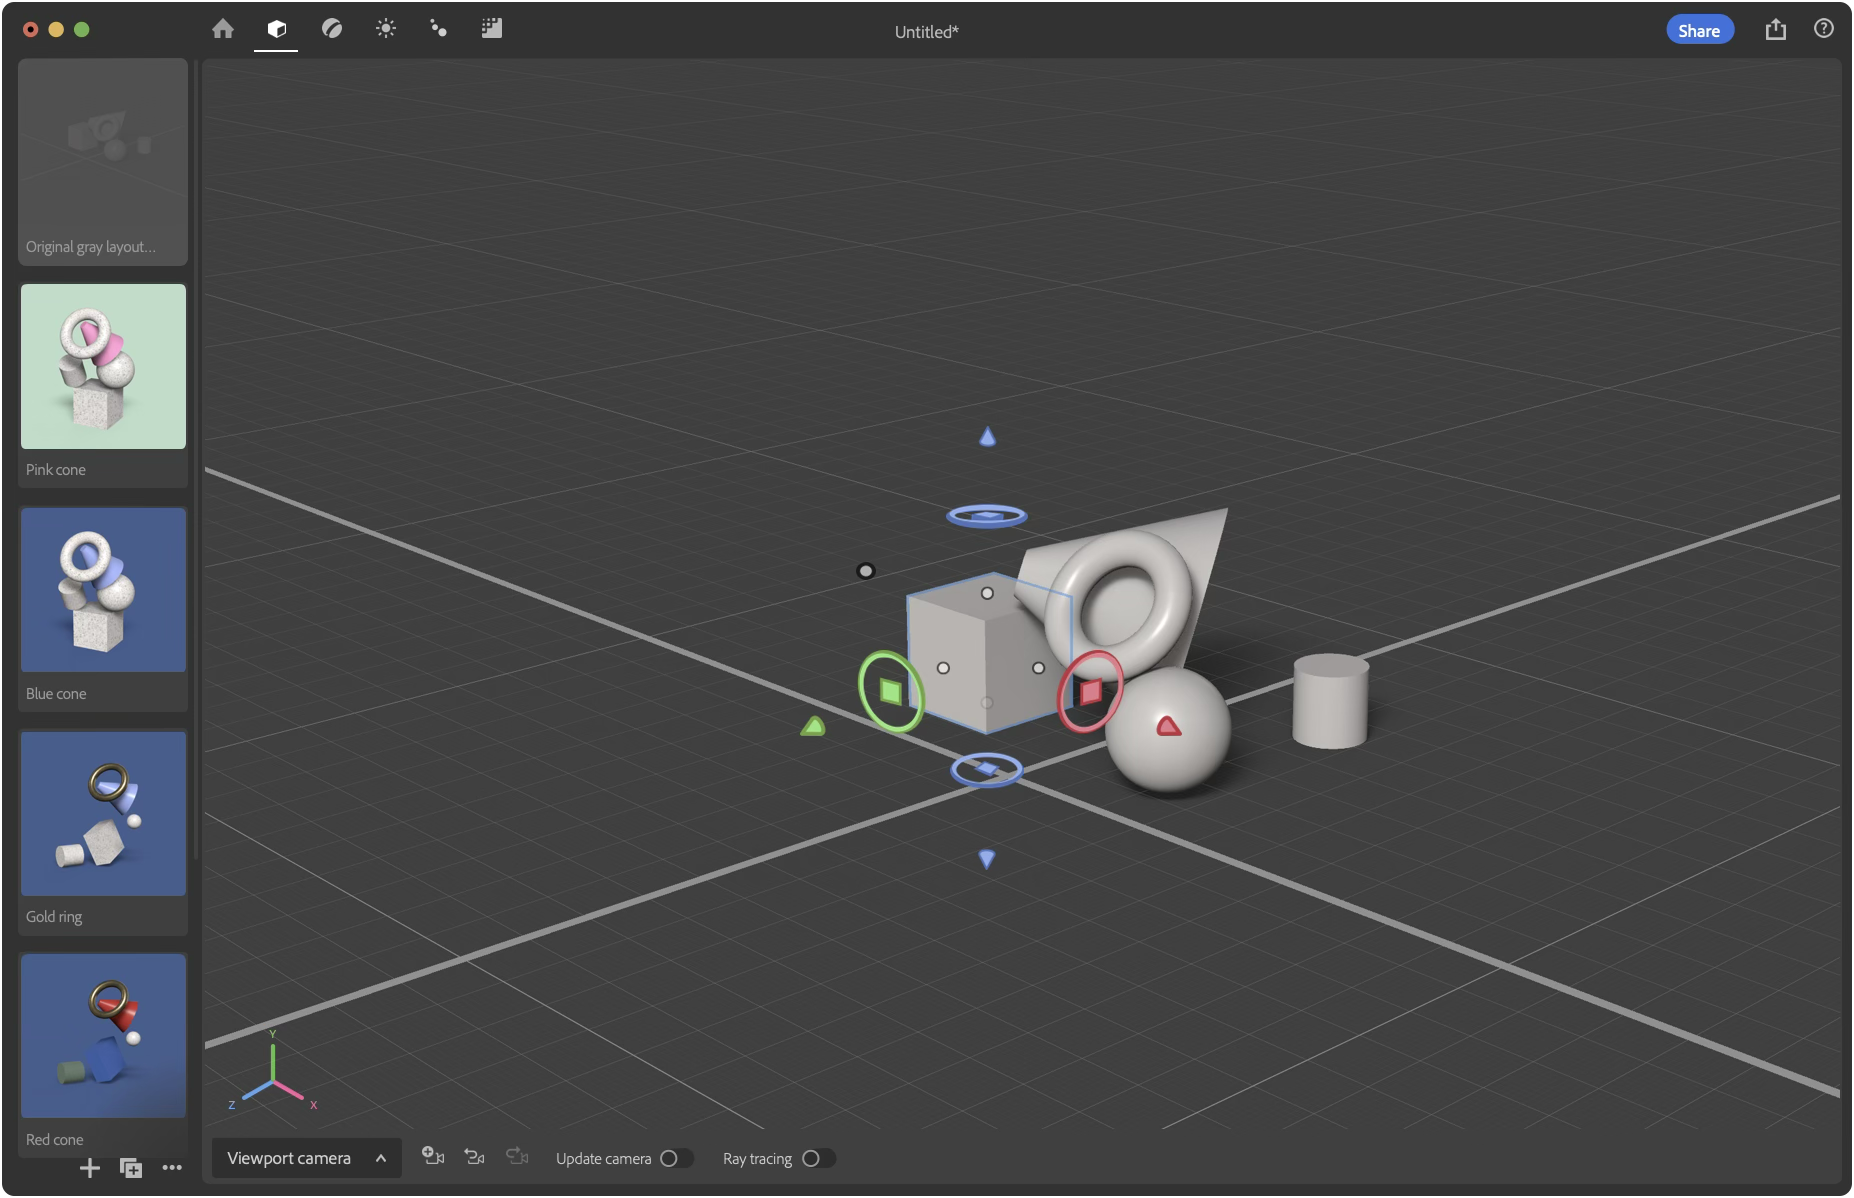Open the Materials mode sphere icon
Image resolution: width=1854 pixels, height=1198 pixels.
coord(332,29)
